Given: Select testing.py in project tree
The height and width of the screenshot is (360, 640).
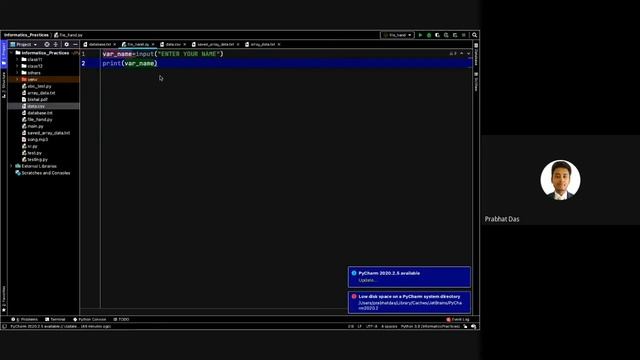Looking at the screenshot, I should point(37,160).
